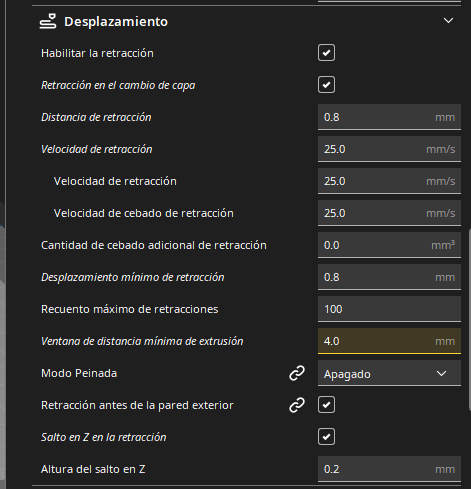Disable Salto en Z en la retracción
Viewport: 471px width, 489px height.
[x=326, y=437]
